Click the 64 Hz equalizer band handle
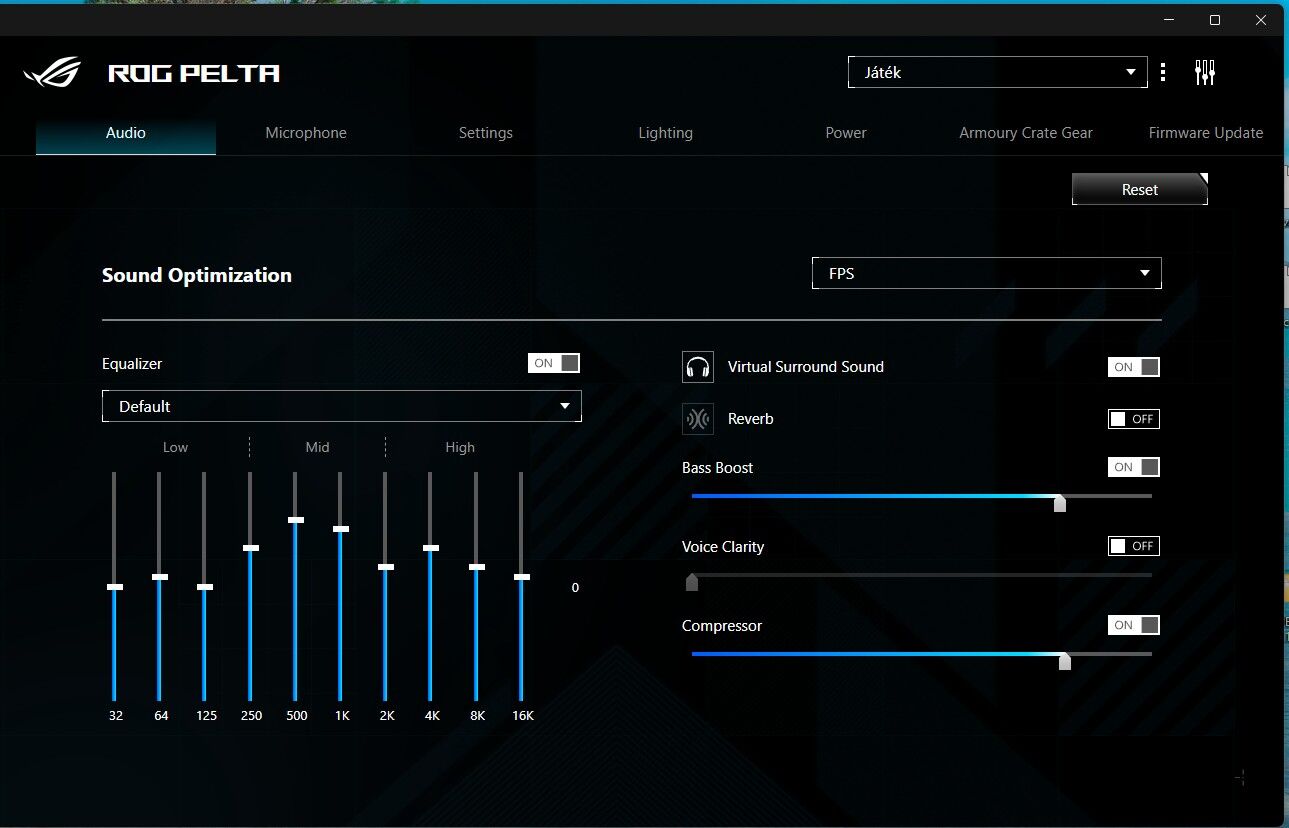The height and width of the screenshot is (828, 1289). 160,577
